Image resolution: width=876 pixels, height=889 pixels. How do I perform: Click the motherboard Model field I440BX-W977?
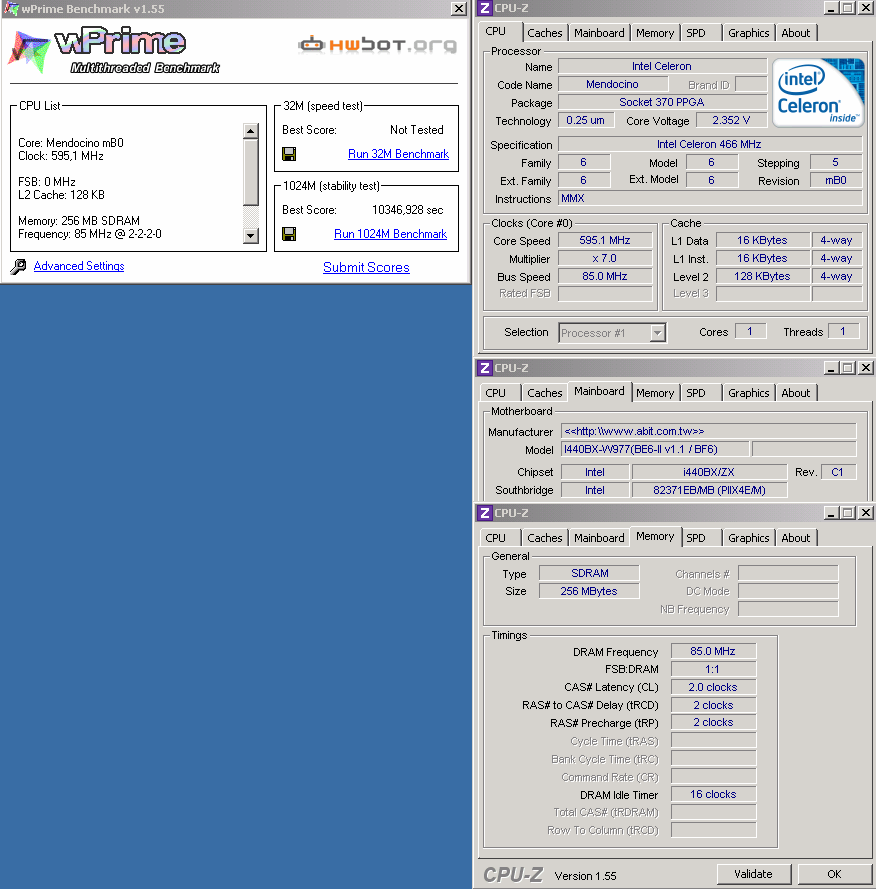(x=655, y=450)
